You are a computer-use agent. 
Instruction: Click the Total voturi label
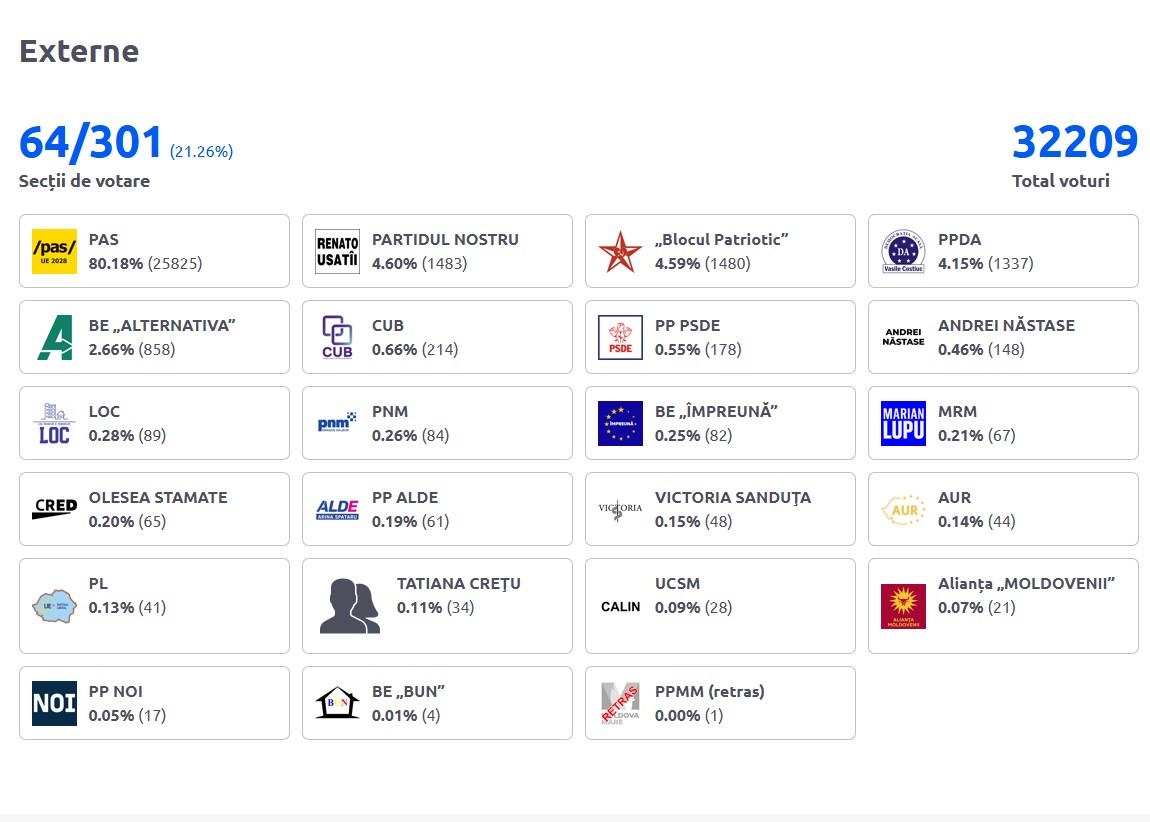tap(1061, 181)
